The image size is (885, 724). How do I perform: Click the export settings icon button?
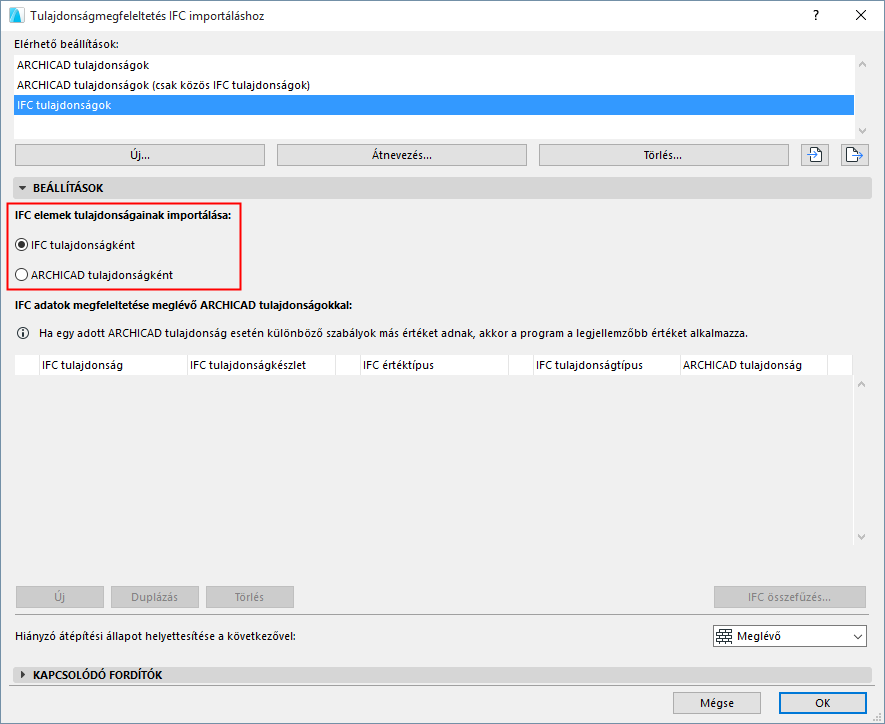click(x=855, y=155)
